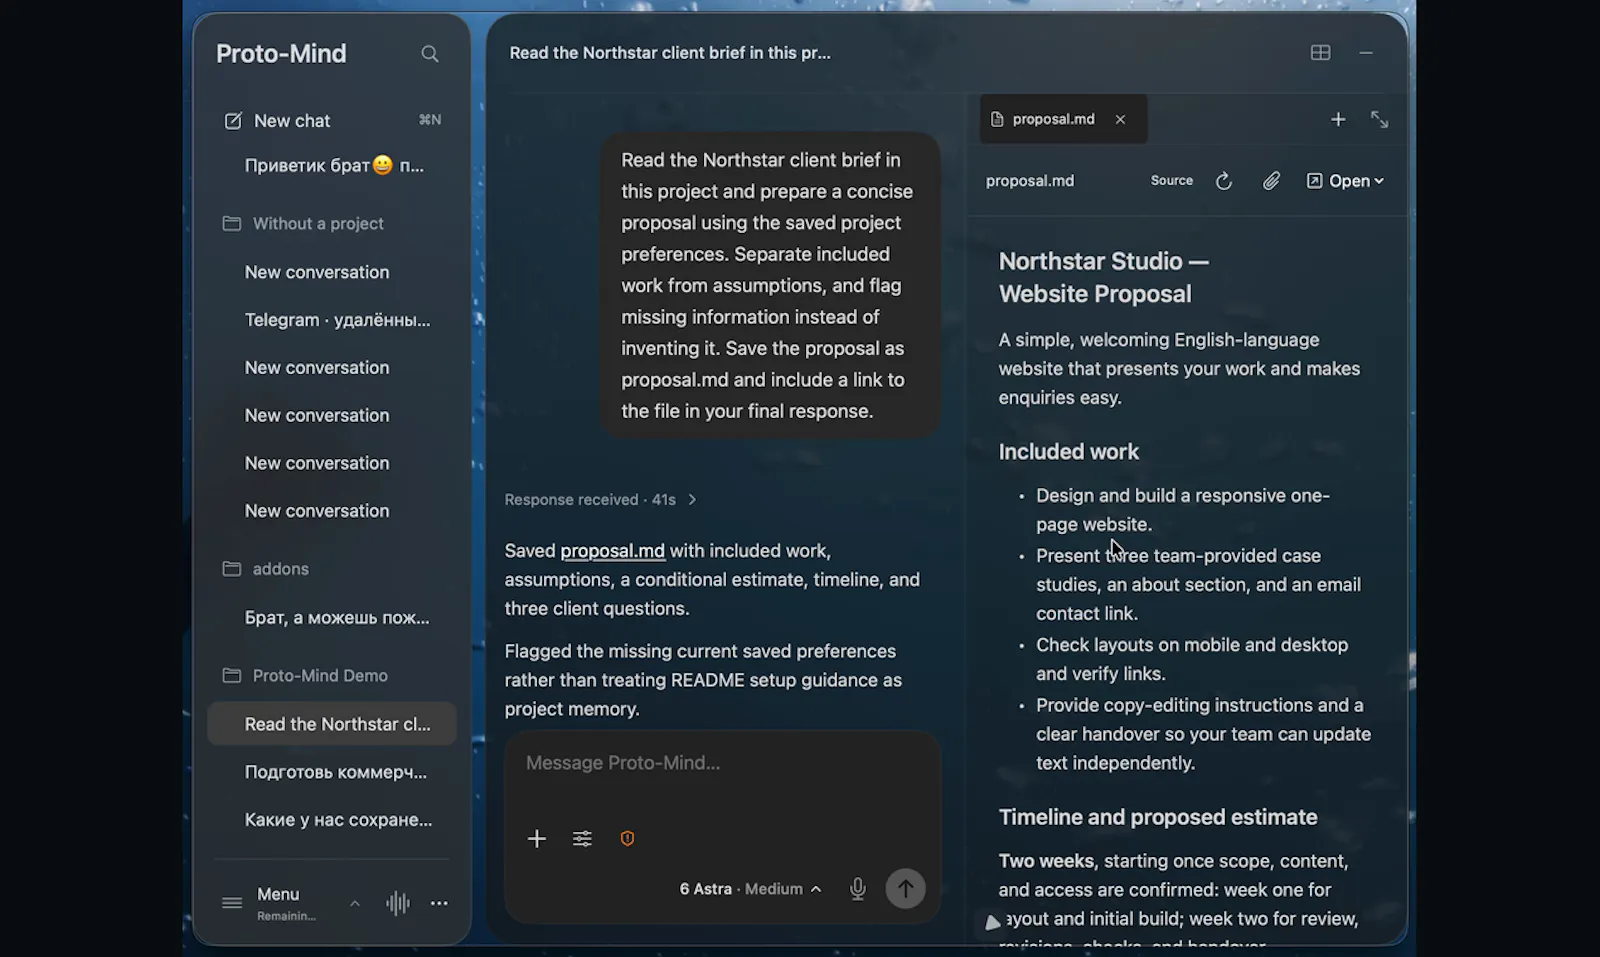The height and width of the screenshot is (957, 1600).
Task: Click the Northstar Studio Website Proposal heading
Action: [x=1103, y=277]
